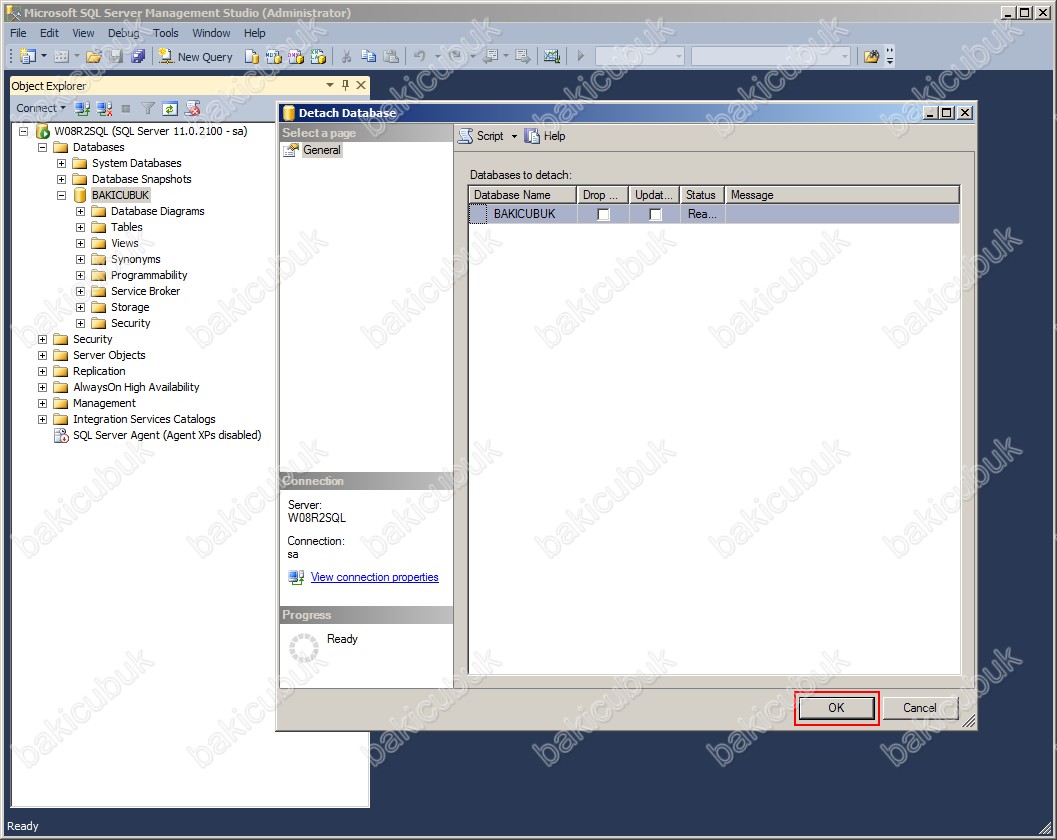The image size is (1057, 840).
Task: Click the Script icon in Detach dialog
Action: tap(466, 136)
